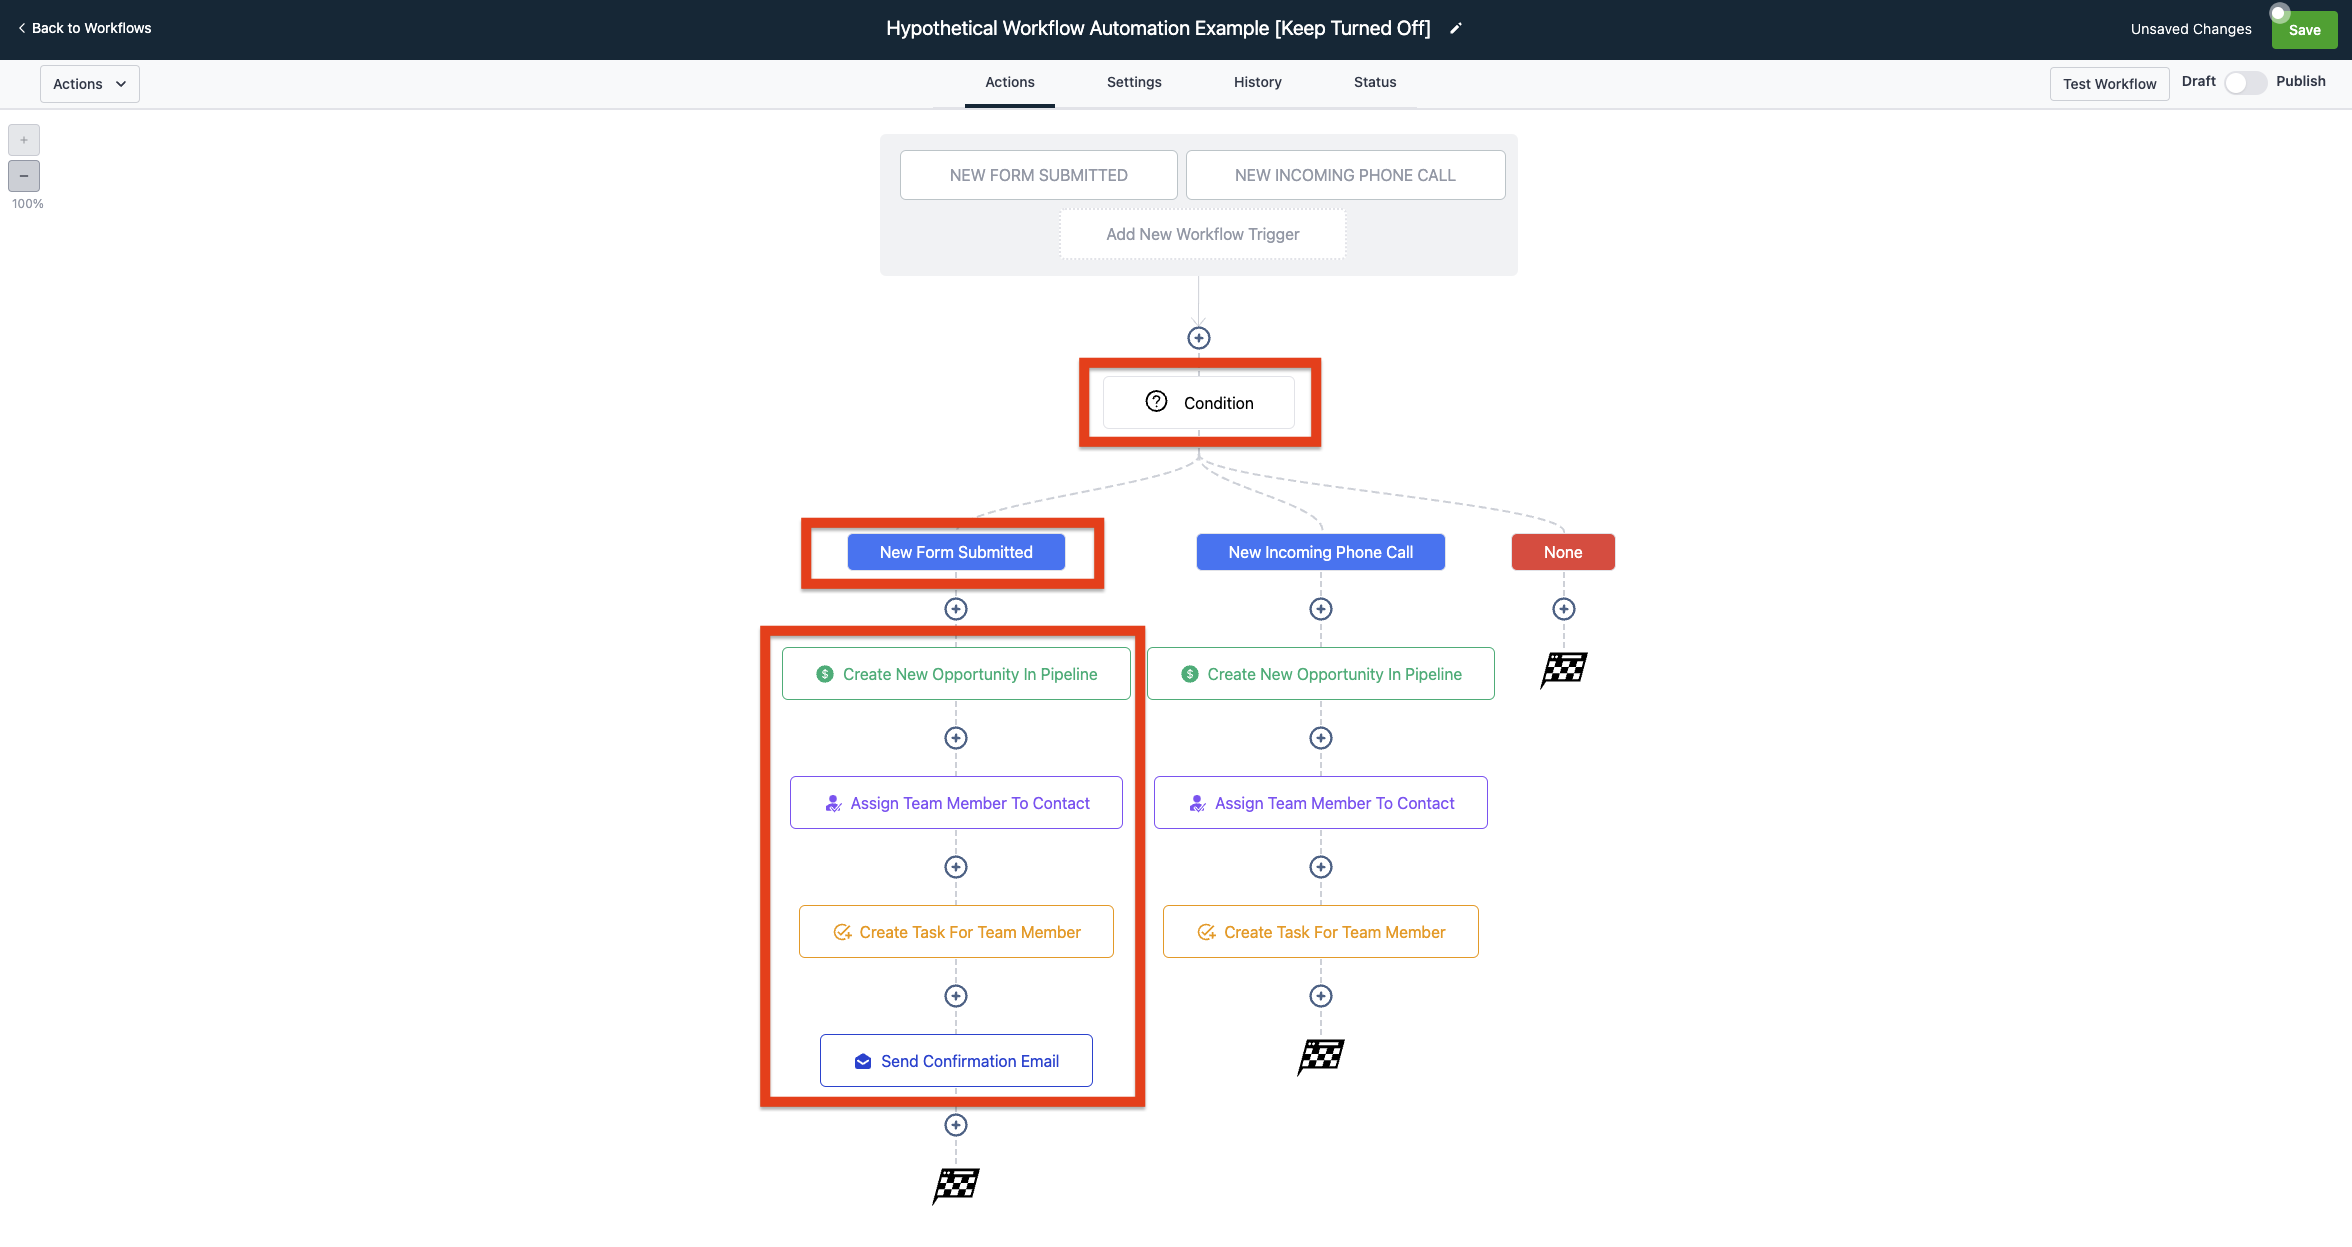
Task: Go to the Status tab
Action: [x=1374, y=82]
